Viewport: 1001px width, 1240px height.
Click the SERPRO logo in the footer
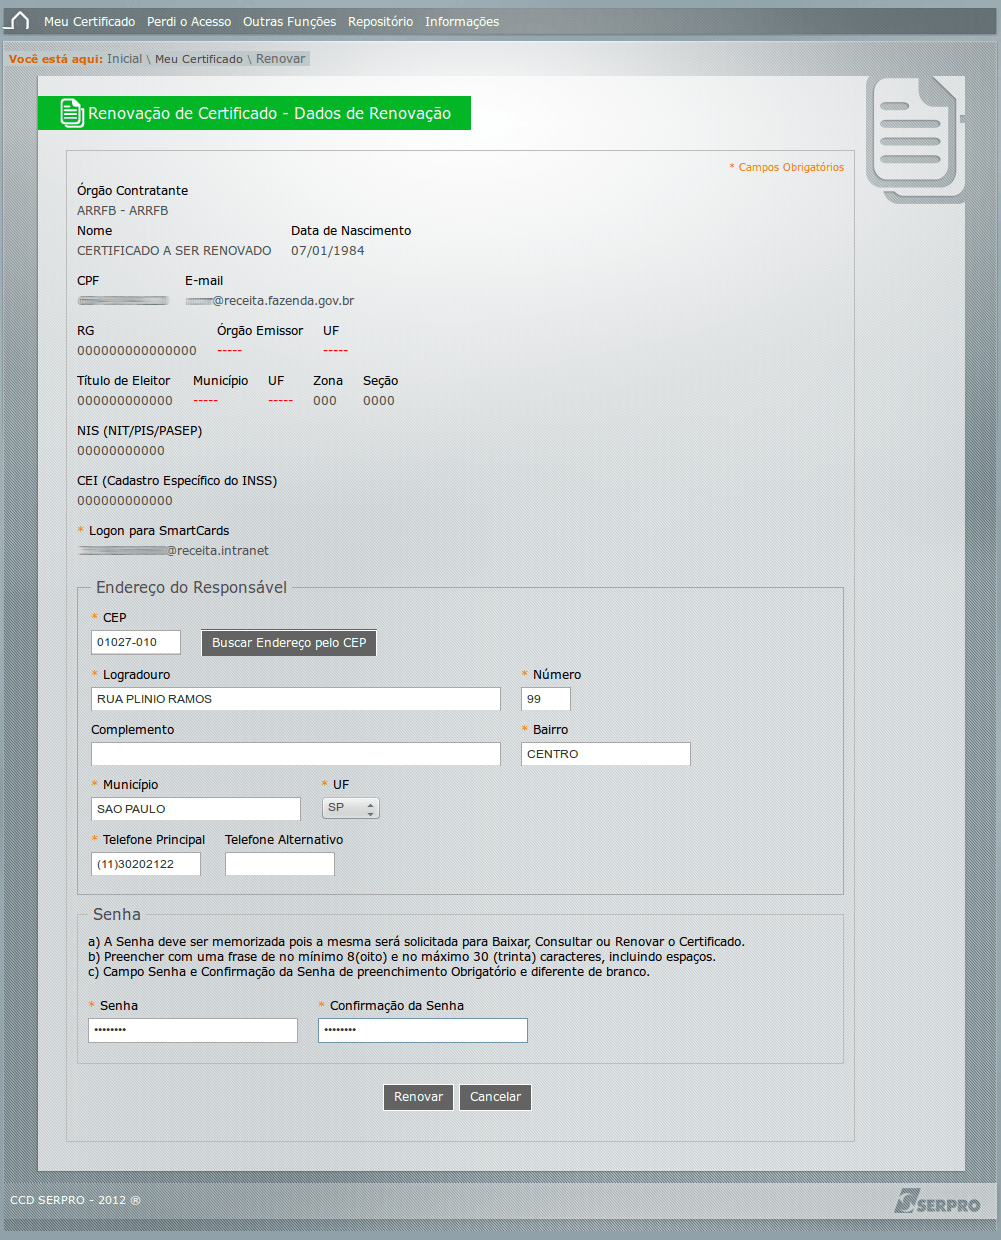click(937, 1201)
